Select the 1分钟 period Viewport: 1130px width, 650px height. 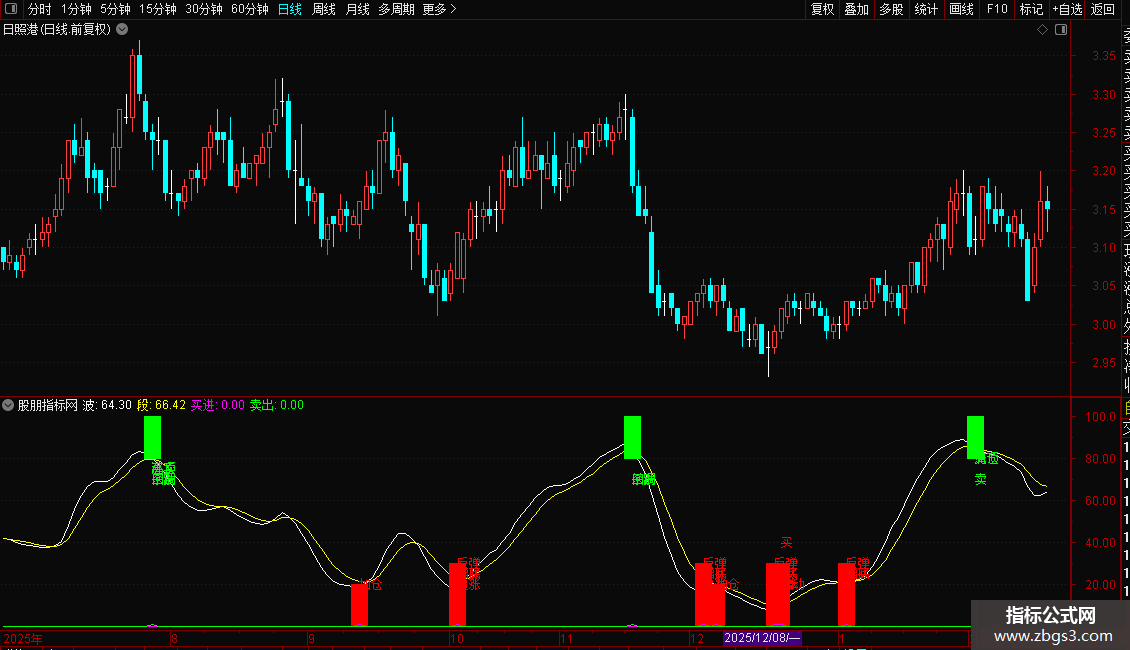pos(76,9)
